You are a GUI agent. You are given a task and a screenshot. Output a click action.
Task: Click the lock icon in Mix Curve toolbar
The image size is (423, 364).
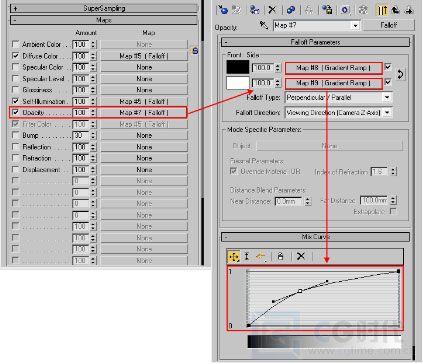pyautogui.click(x=280, y=256)
